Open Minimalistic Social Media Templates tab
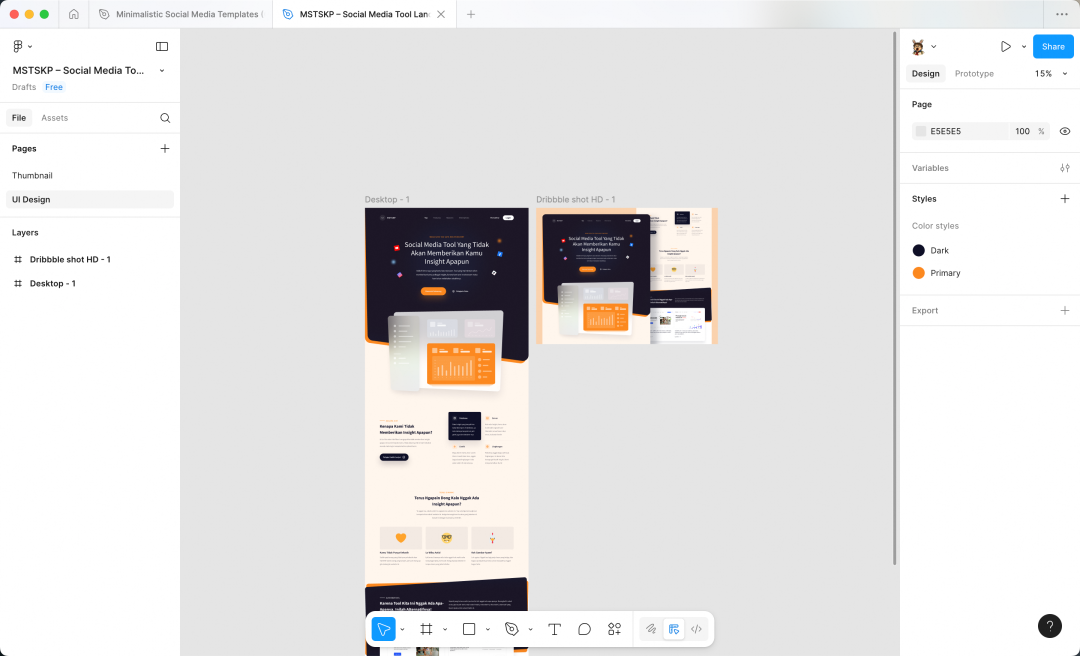The height and width of the screenshot is (656, 1080). click(x=181, y=14)
